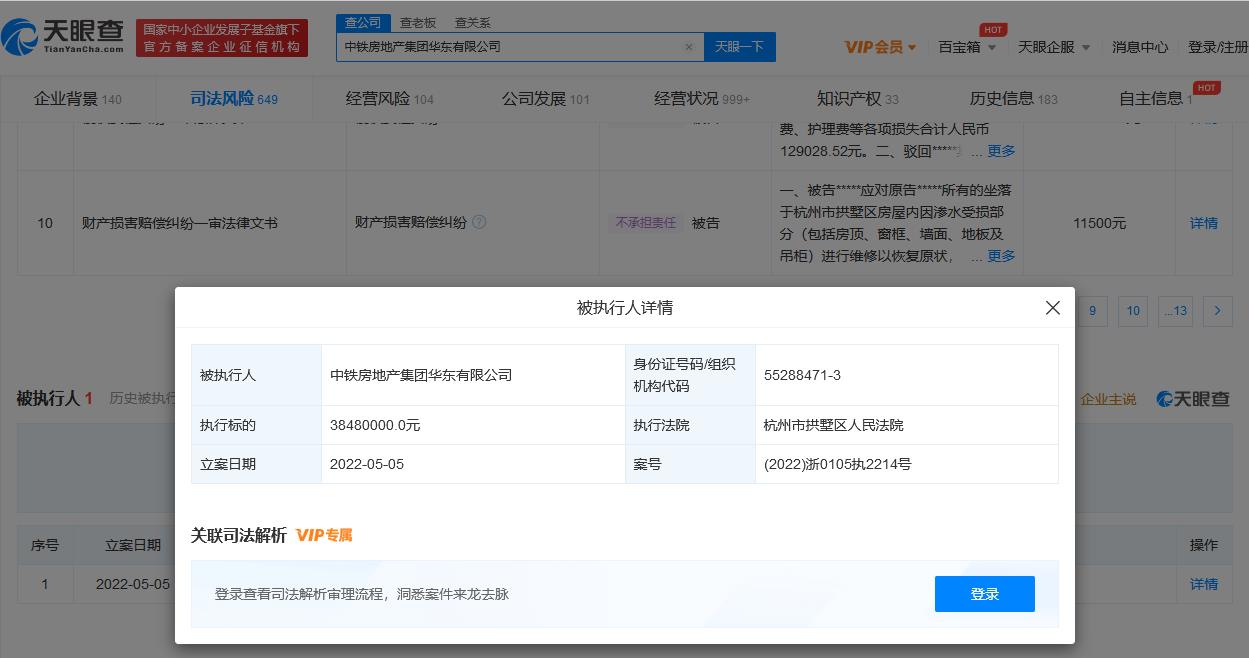Open the 经营风险 section tab
This screenshot has width=1249, height=658.
(390, 99)
